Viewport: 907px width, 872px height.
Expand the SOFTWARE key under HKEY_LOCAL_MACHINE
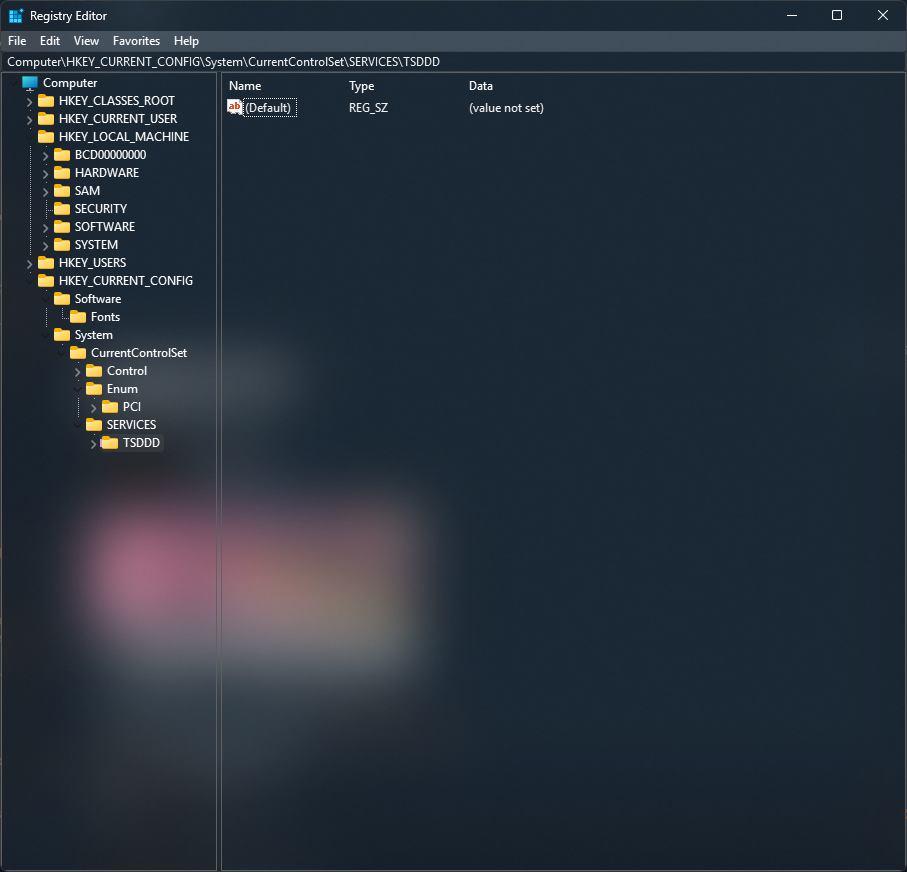coord(46,227)
